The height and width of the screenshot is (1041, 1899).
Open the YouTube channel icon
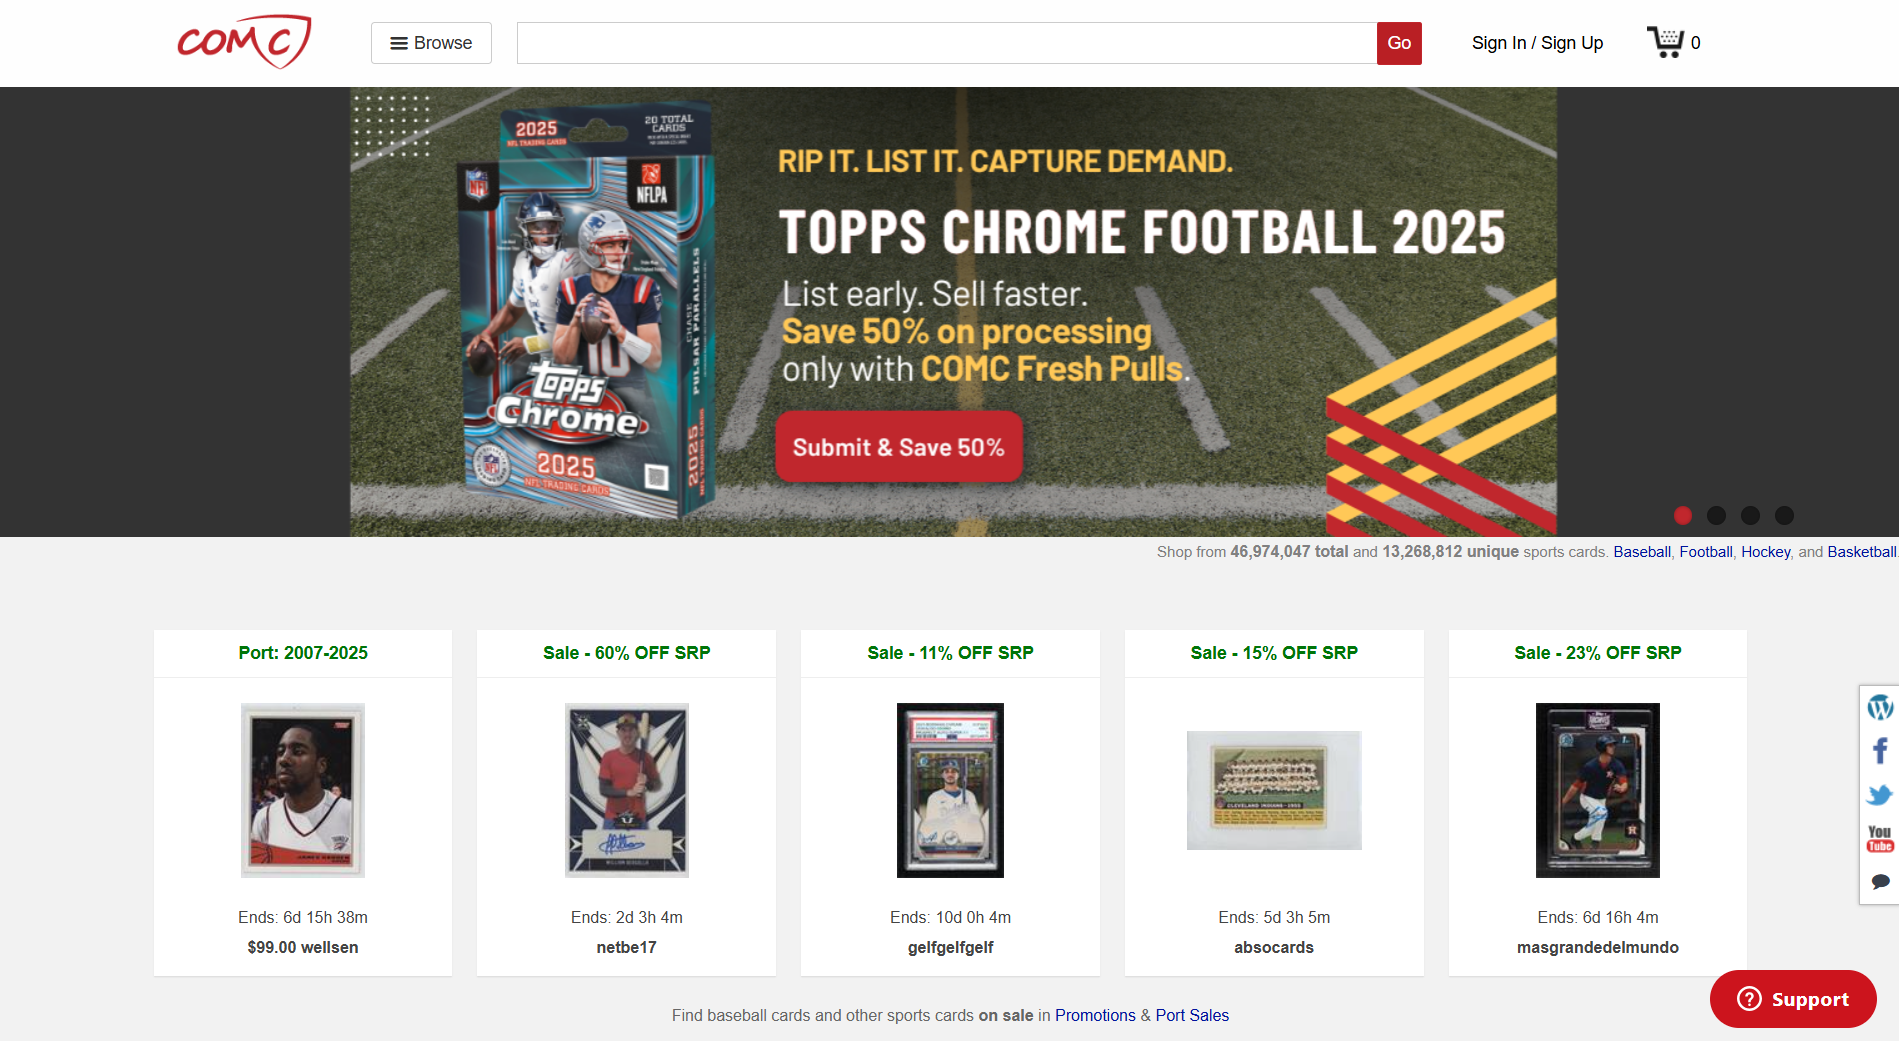click(x=1880, y=838)
